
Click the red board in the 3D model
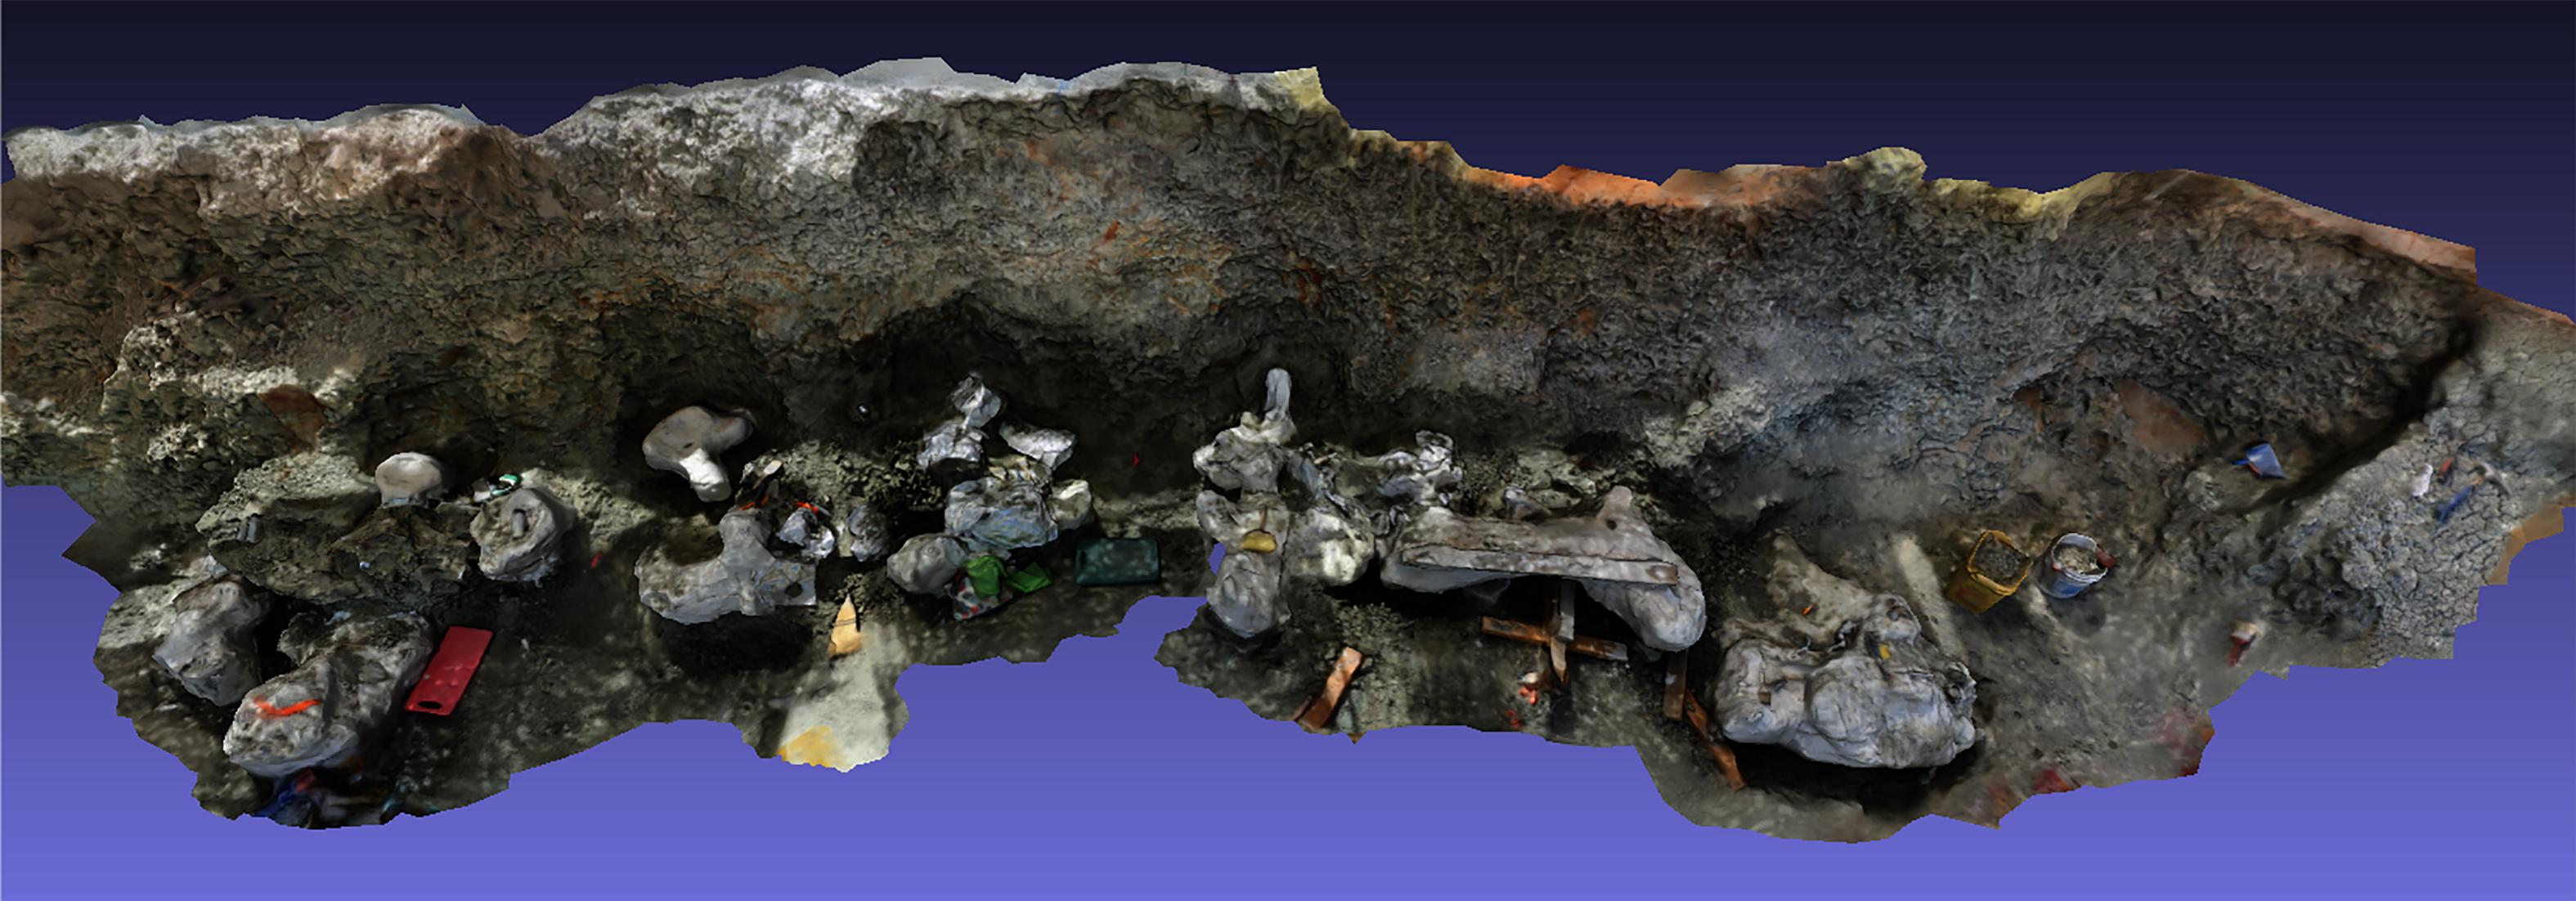point(449,670)
